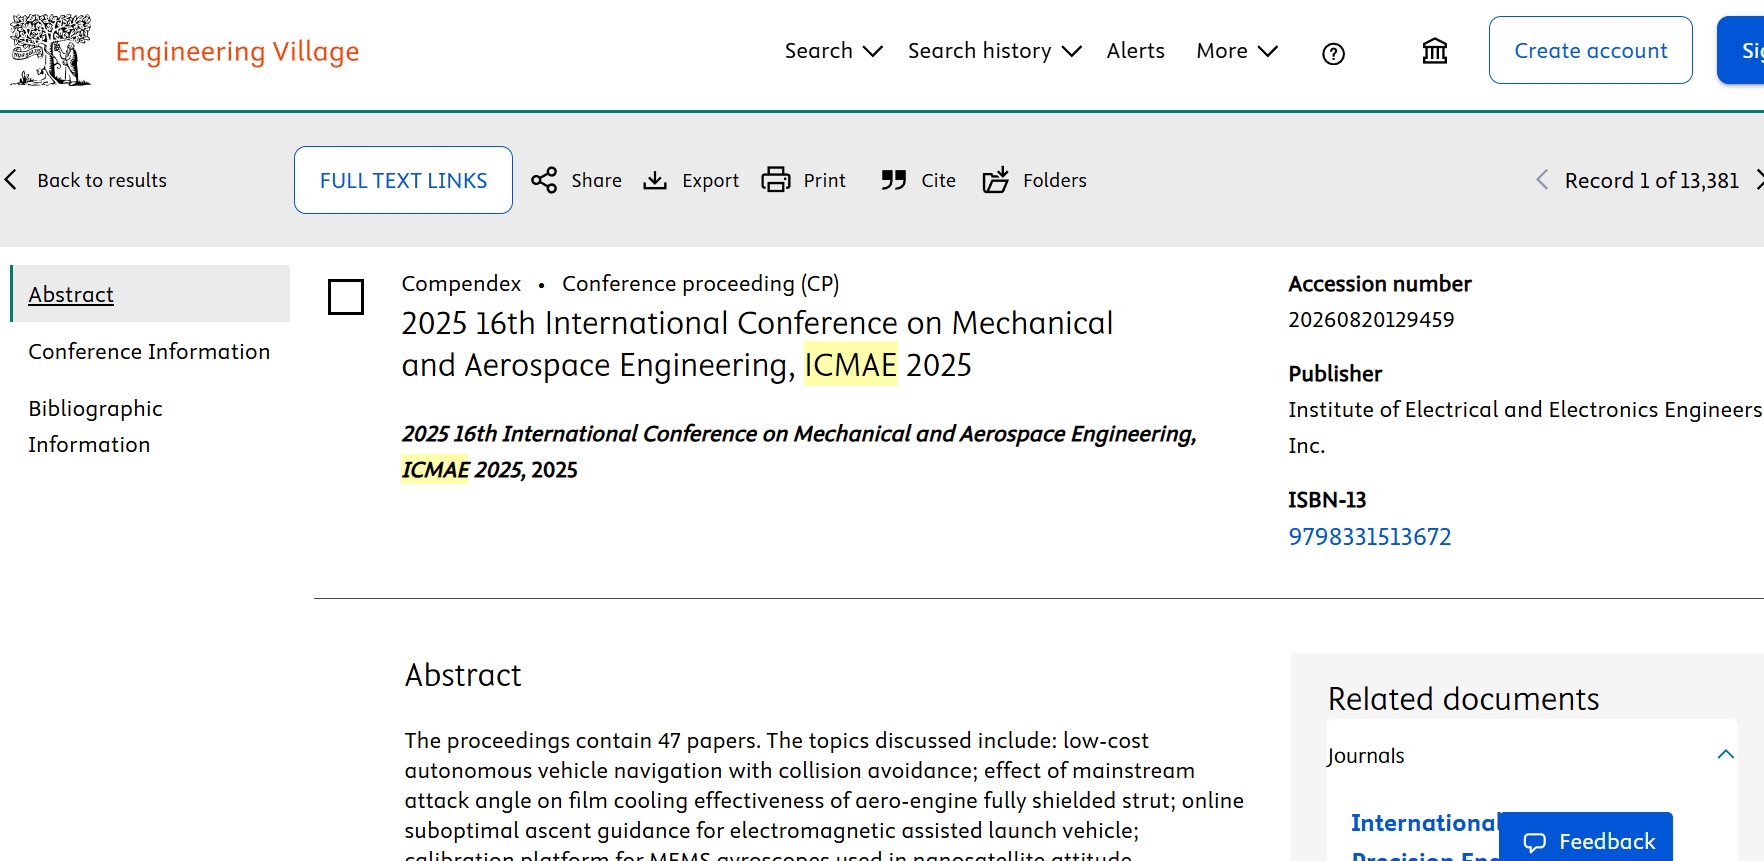Open ISBN-13 link 9798331513672
This screenshot has width=1764, height=861.
coord(1369,537)
